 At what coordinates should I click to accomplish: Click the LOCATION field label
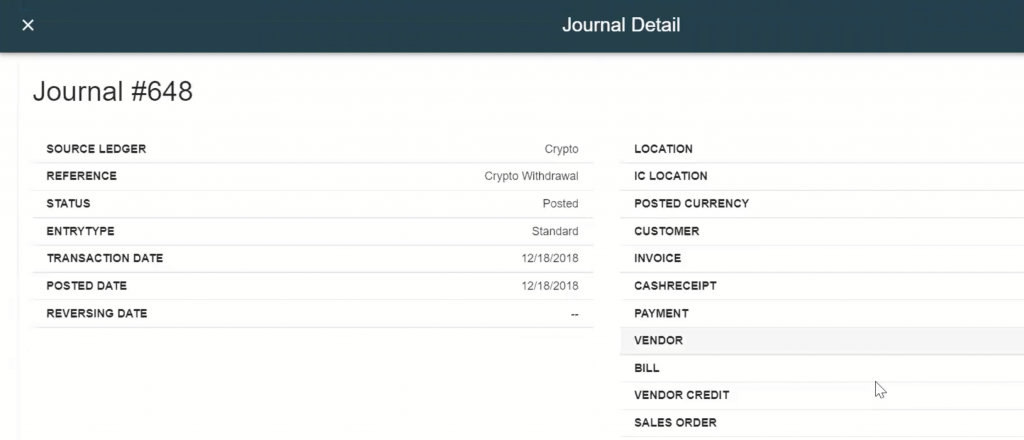tap(664, 149)
